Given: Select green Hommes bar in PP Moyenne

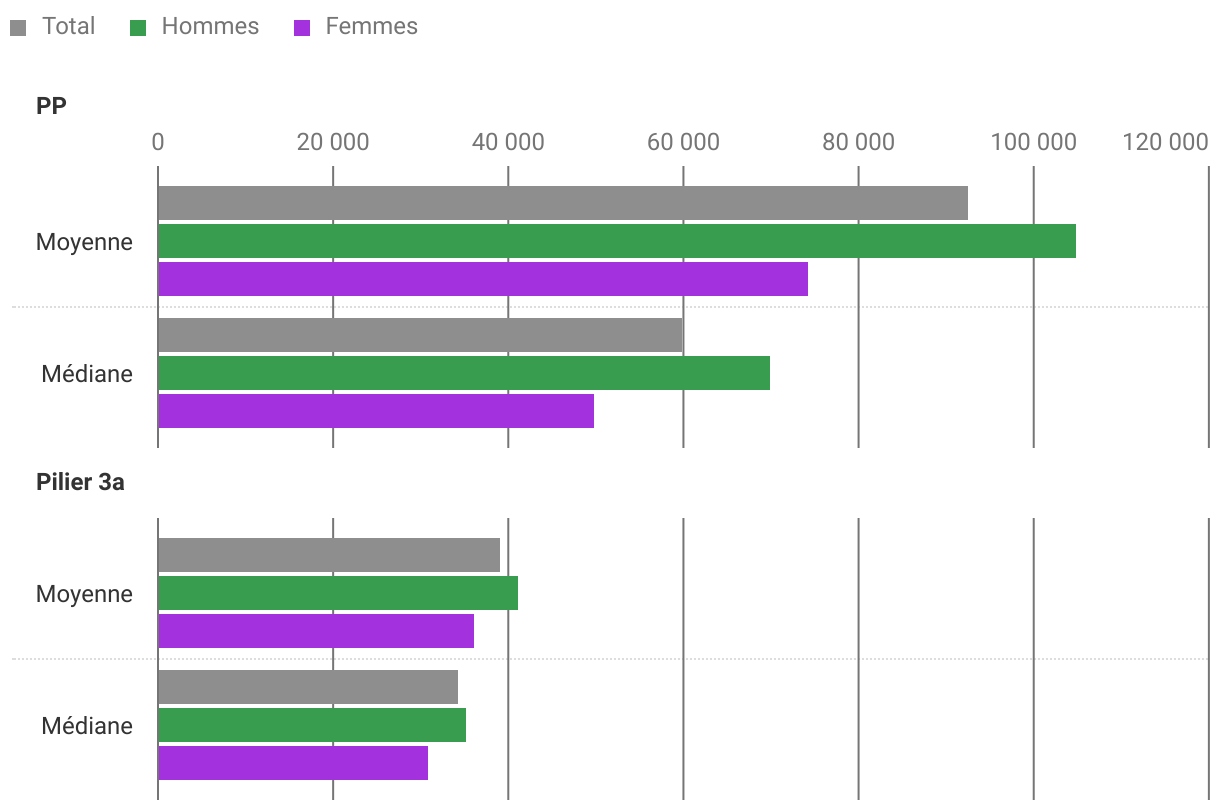Looking at the screenshot, I should click(616, 241).
